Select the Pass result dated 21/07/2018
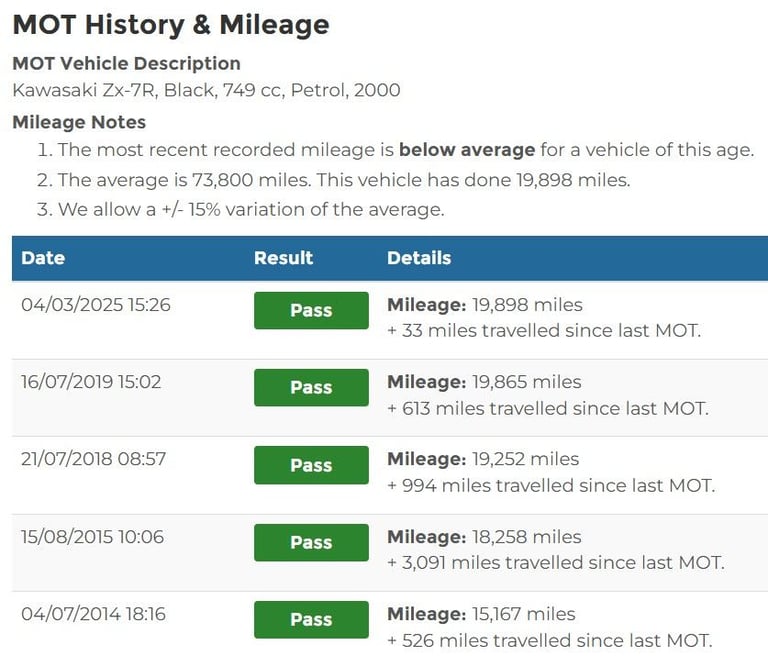 tap(311, 465)
